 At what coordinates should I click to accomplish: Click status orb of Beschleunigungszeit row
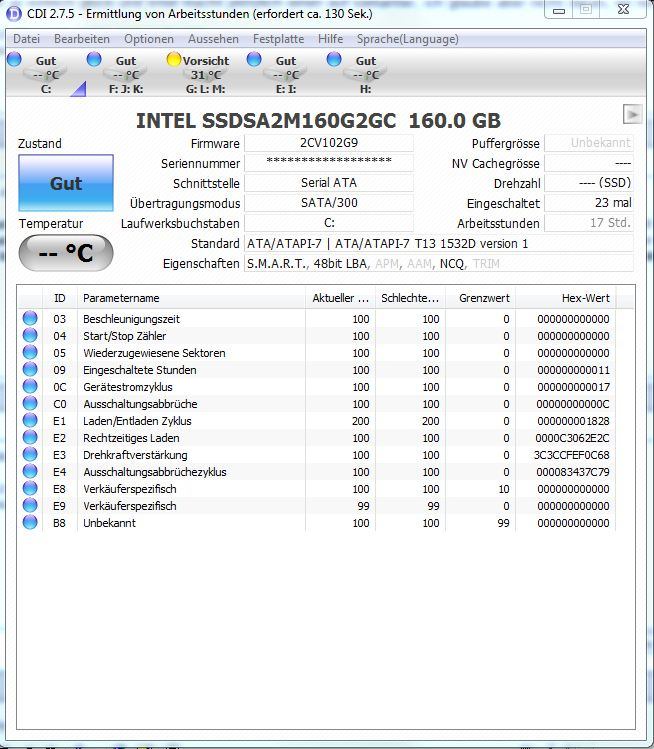(30, 318)
